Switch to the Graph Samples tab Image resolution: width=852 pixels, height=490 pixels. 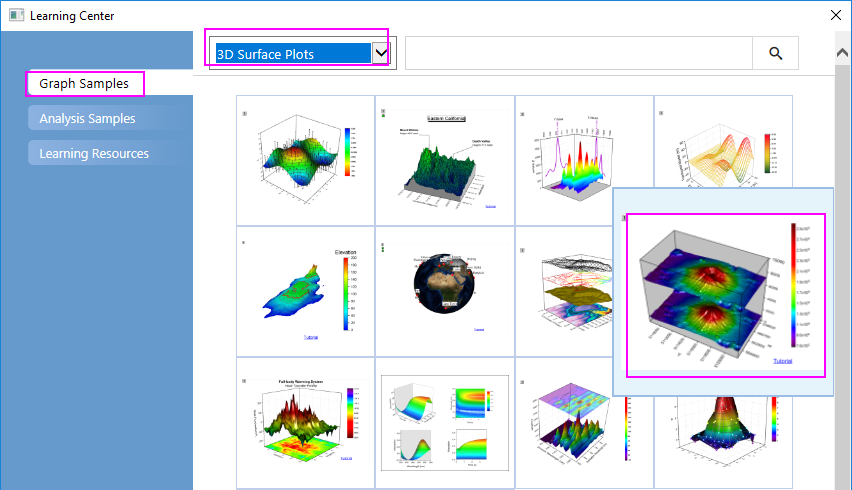[x=84, y=84]
